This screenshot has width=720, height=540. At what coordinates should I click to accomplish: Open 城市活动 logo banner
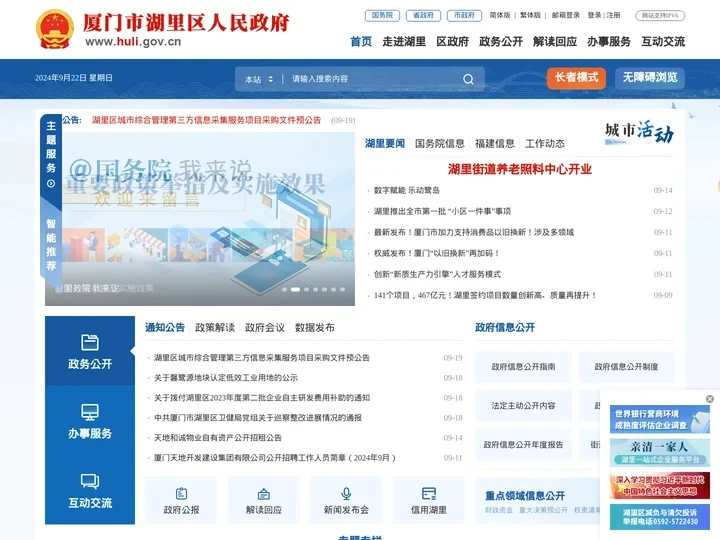639,133
